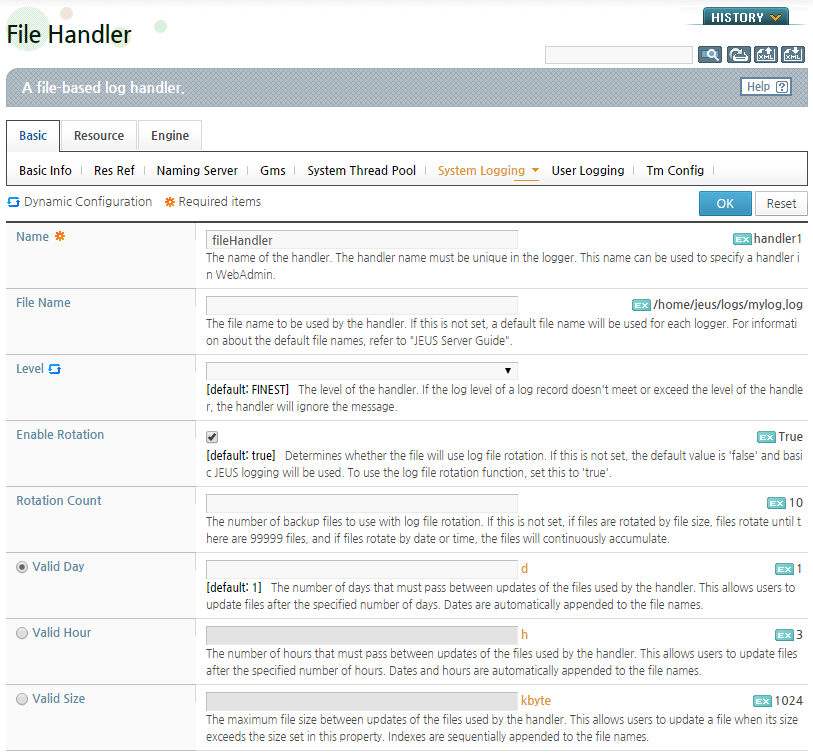Screen dimensions: 813x755
Task: Expand the System Logging submenu arrow
Action: click(x=536, y=170)
